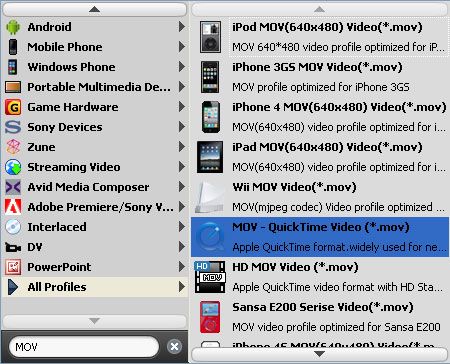This screenshot has height=364, width=450.
Task: Click the All Profiles triangle icon
Action: 13,287
